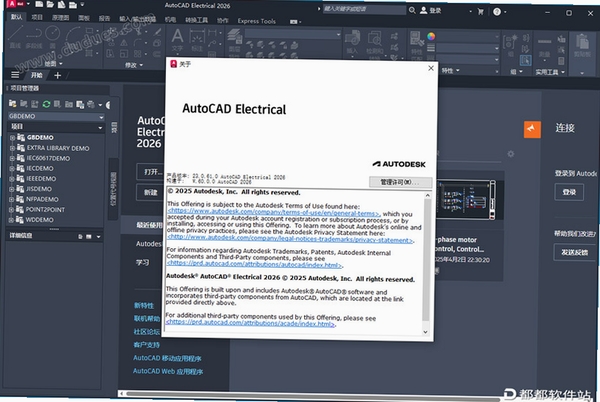Expand the WDDEMO project node

[12, 220]
